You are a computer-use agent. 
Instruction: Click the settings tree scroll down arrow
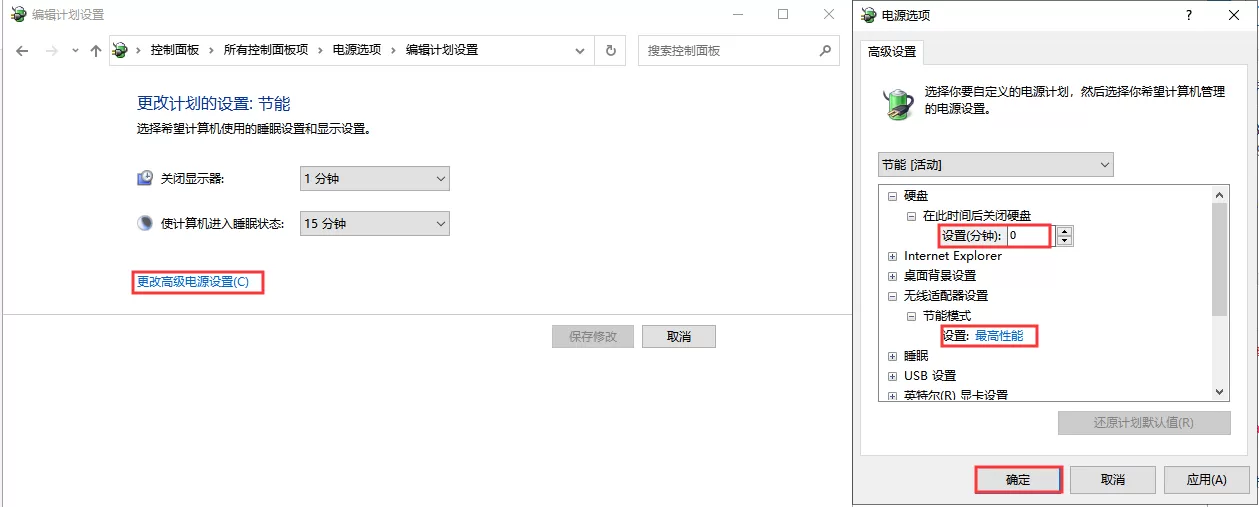(x=1220, y=392)
